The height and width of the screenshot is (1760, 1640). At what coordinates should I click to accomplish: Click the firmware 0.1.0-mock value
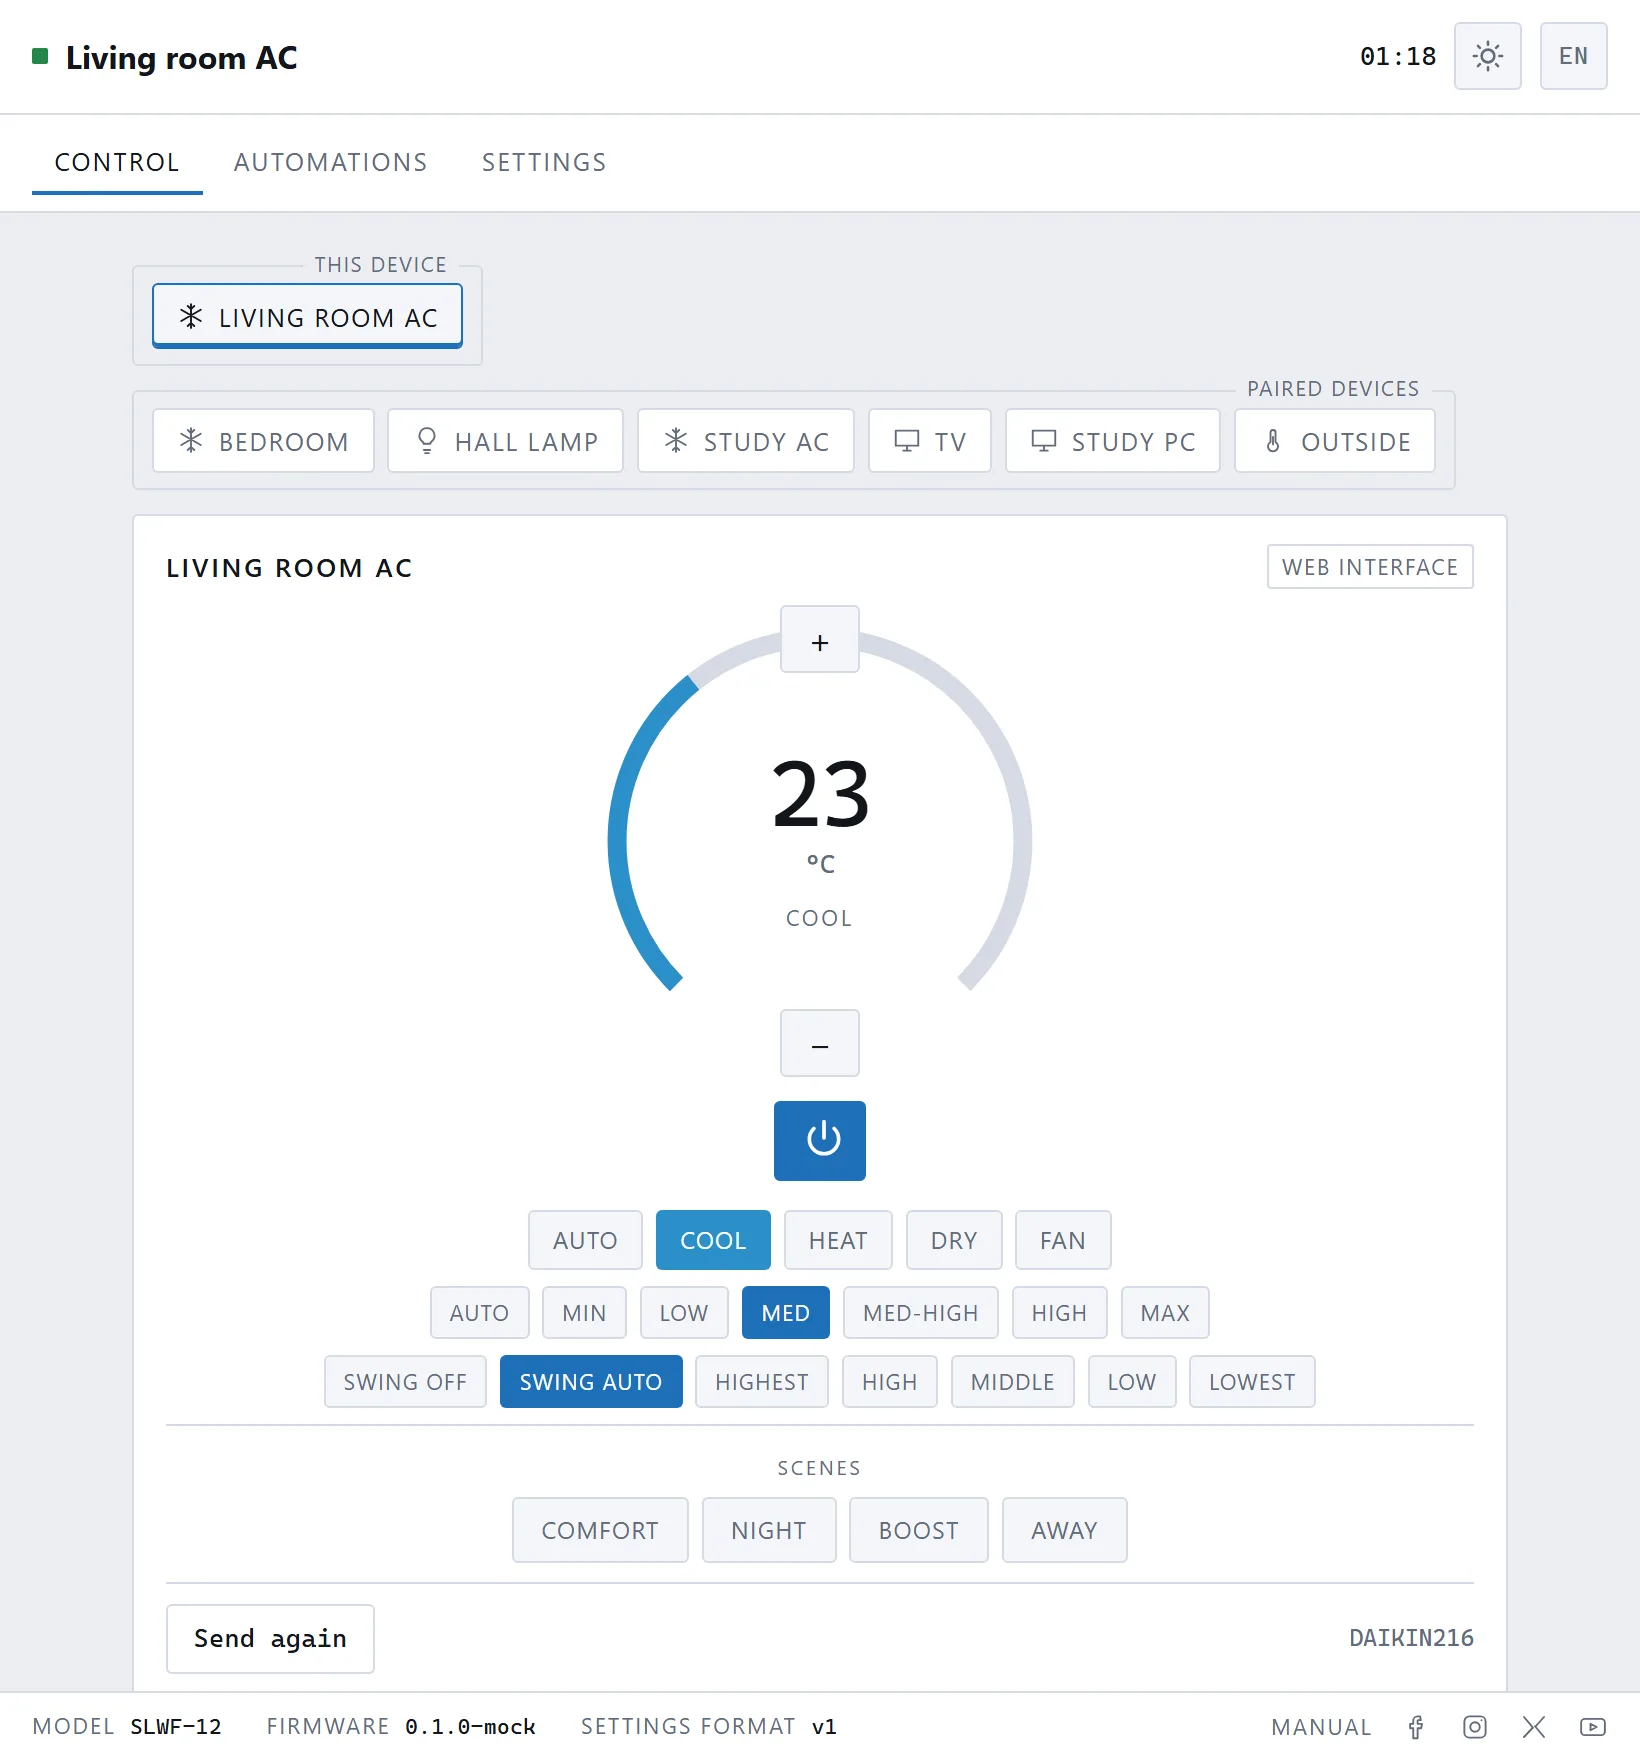click(470, 1727)
